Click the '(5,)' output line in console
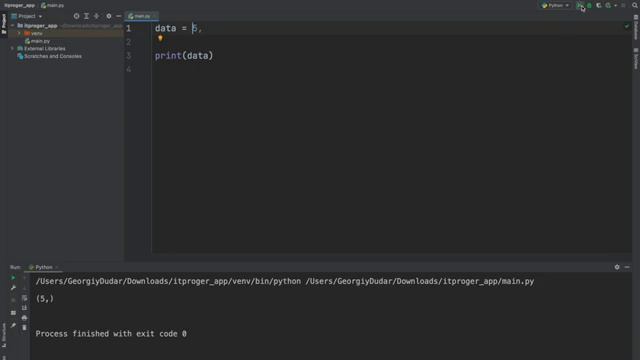Screen dimensions: 640x360 (44, 298)
